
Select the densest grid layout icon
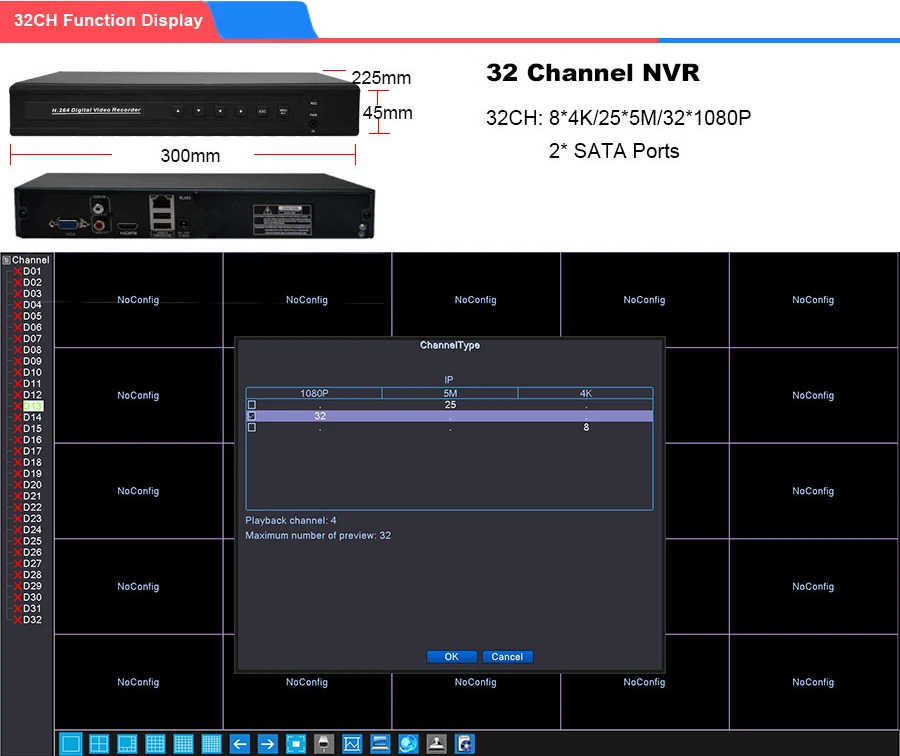pos(211,744)
